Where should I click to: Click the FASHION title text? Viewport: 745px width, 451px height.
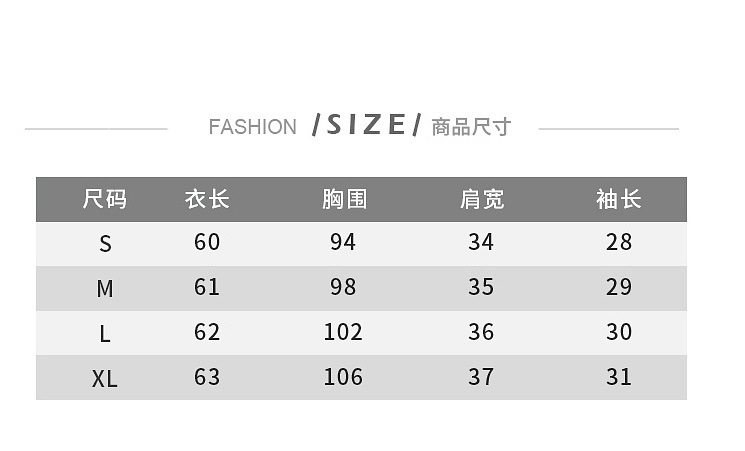pos(252,127)
